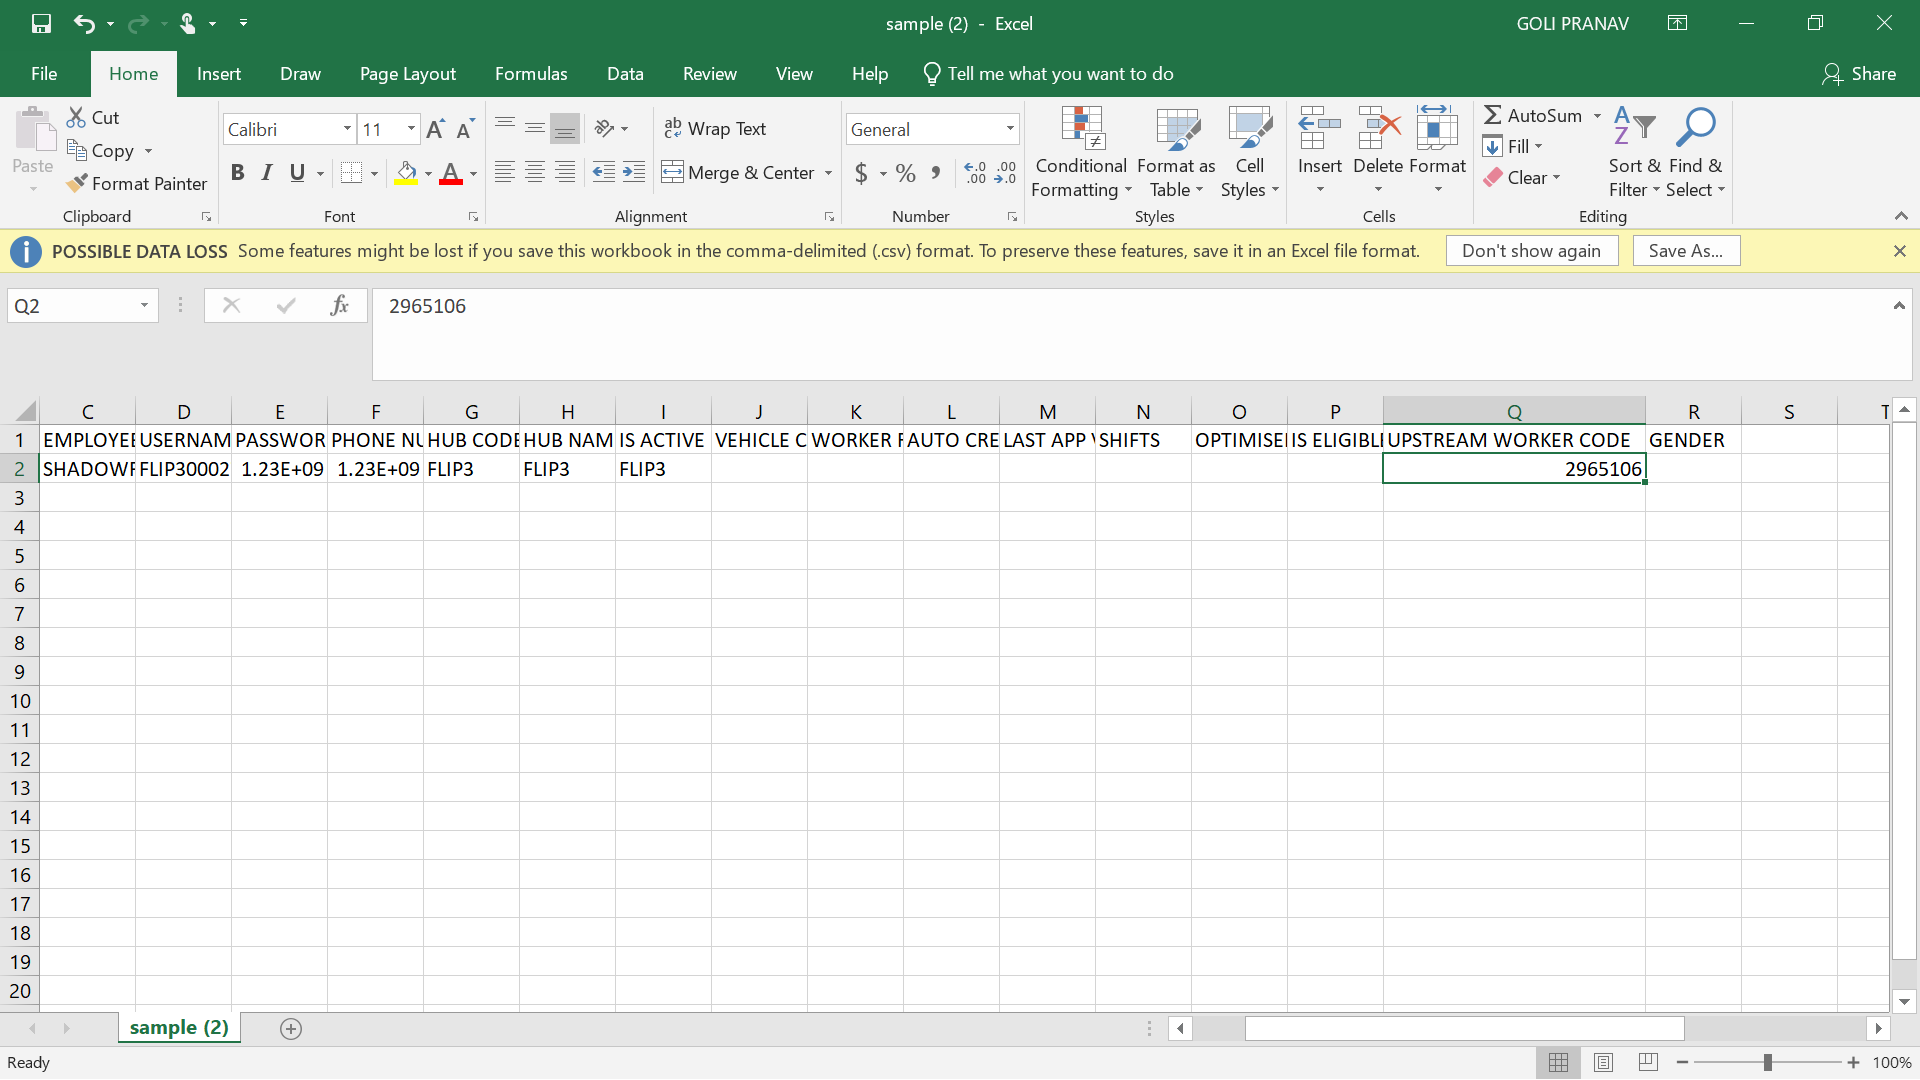The width and height of the screenshot is (1920, 1080).
Task: Click Increase Indent icon
Action: (x=634, y=172)
